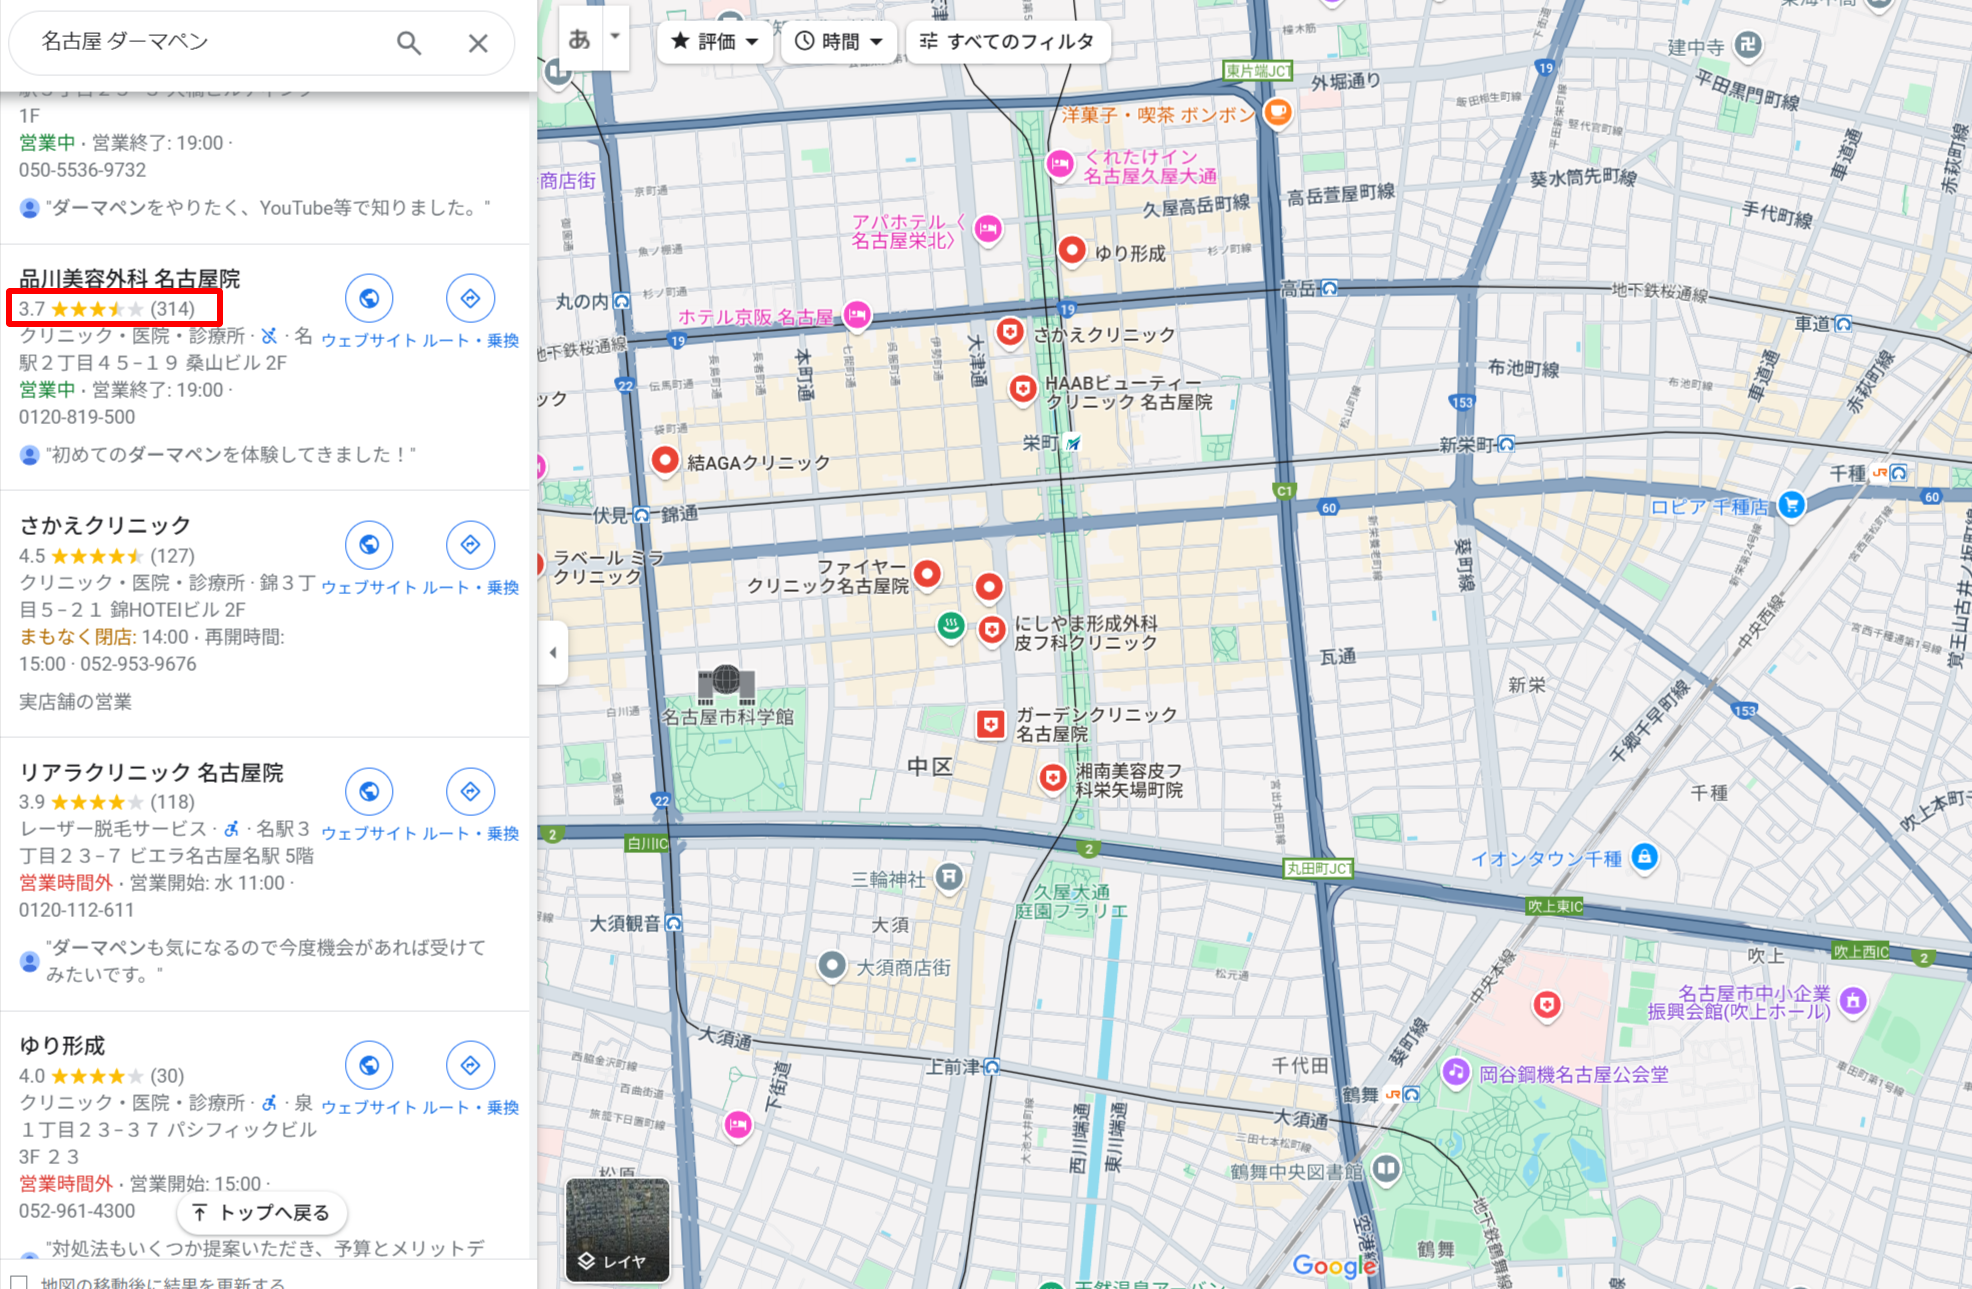Screen dimensions: 1972x1289
Task: Open website icon for ゆり形成
Action: click(369, 1066)
